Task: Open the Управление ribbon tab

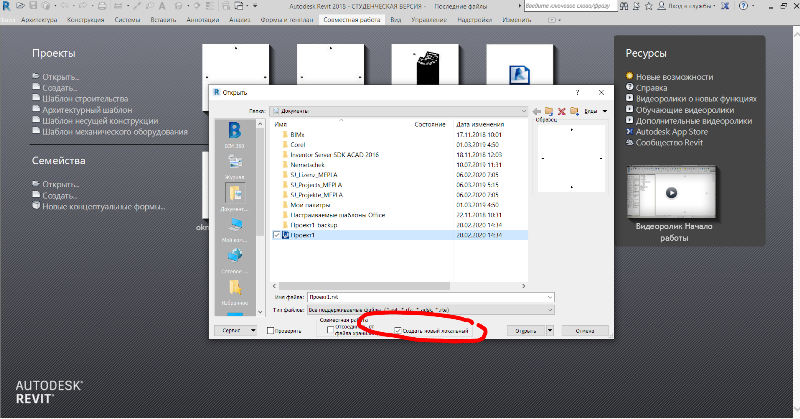Action: [429, 19]
